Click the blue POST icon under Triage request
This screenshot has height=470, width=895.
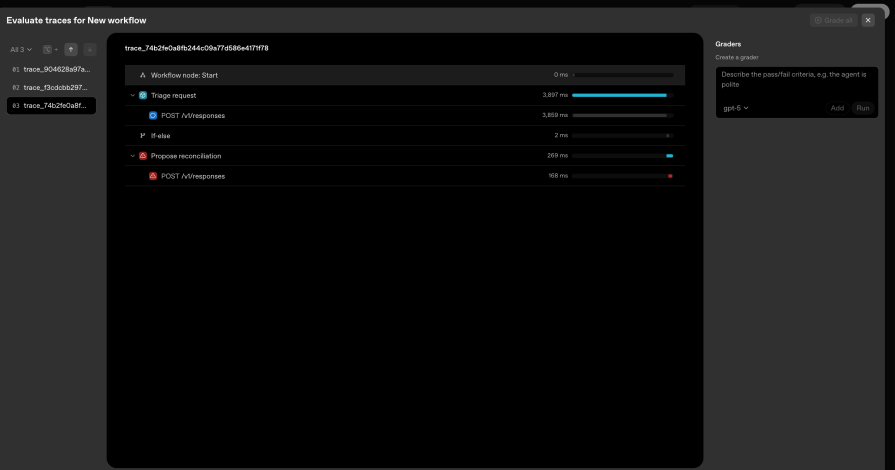(x=153, y=115)
